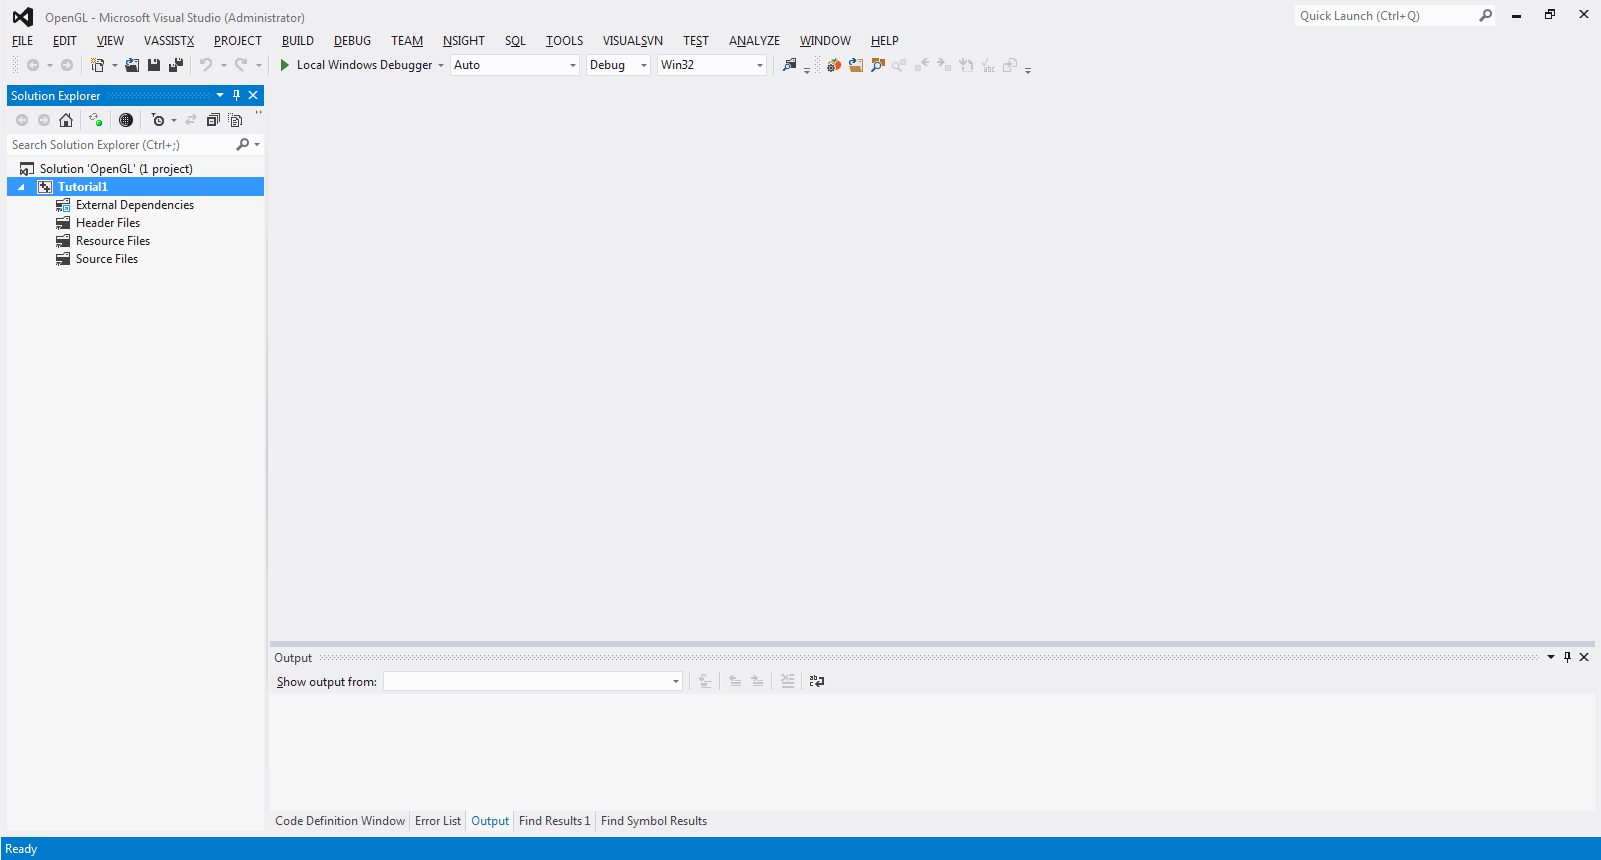Screen dimensions: 1601x860
Task: Click the Navigate Backward toolbar arrow
Action: pos(33,65)
